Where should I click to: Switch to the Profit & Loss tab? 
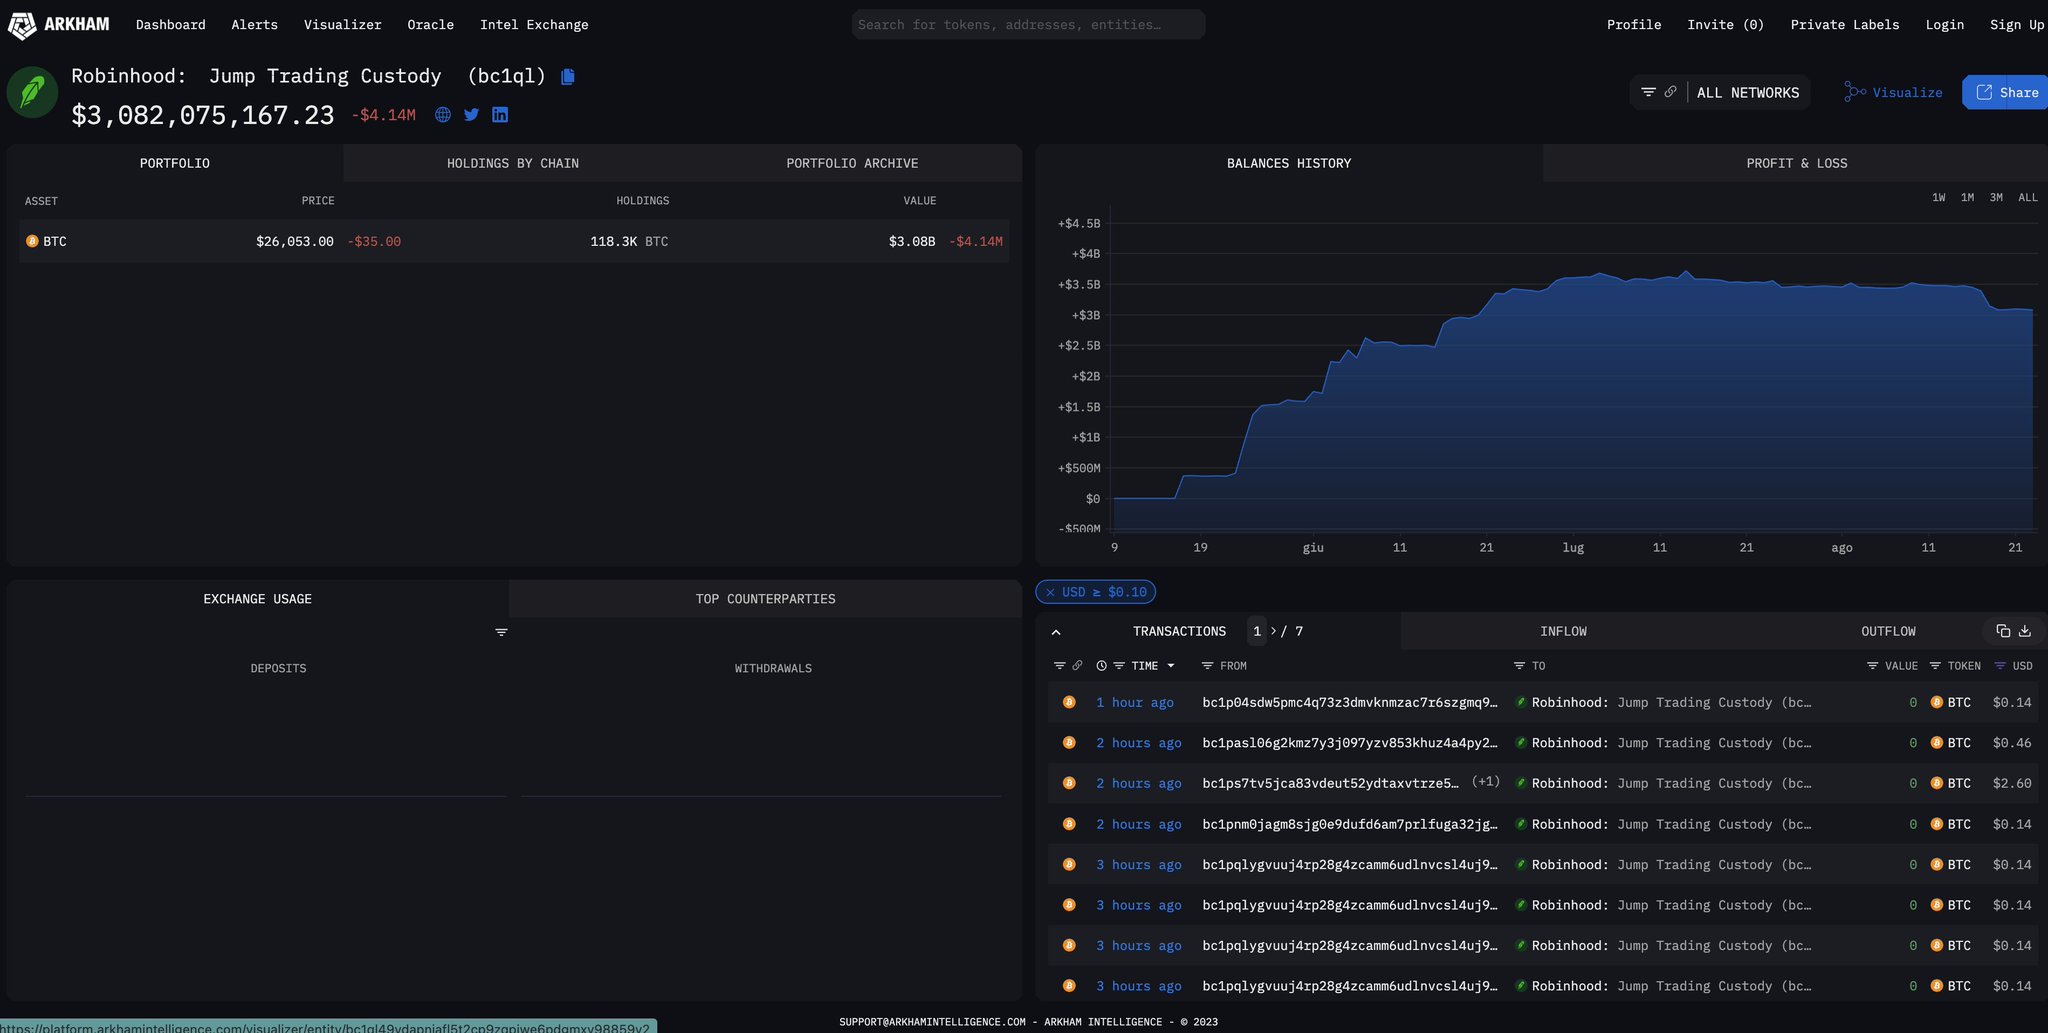1796,163
